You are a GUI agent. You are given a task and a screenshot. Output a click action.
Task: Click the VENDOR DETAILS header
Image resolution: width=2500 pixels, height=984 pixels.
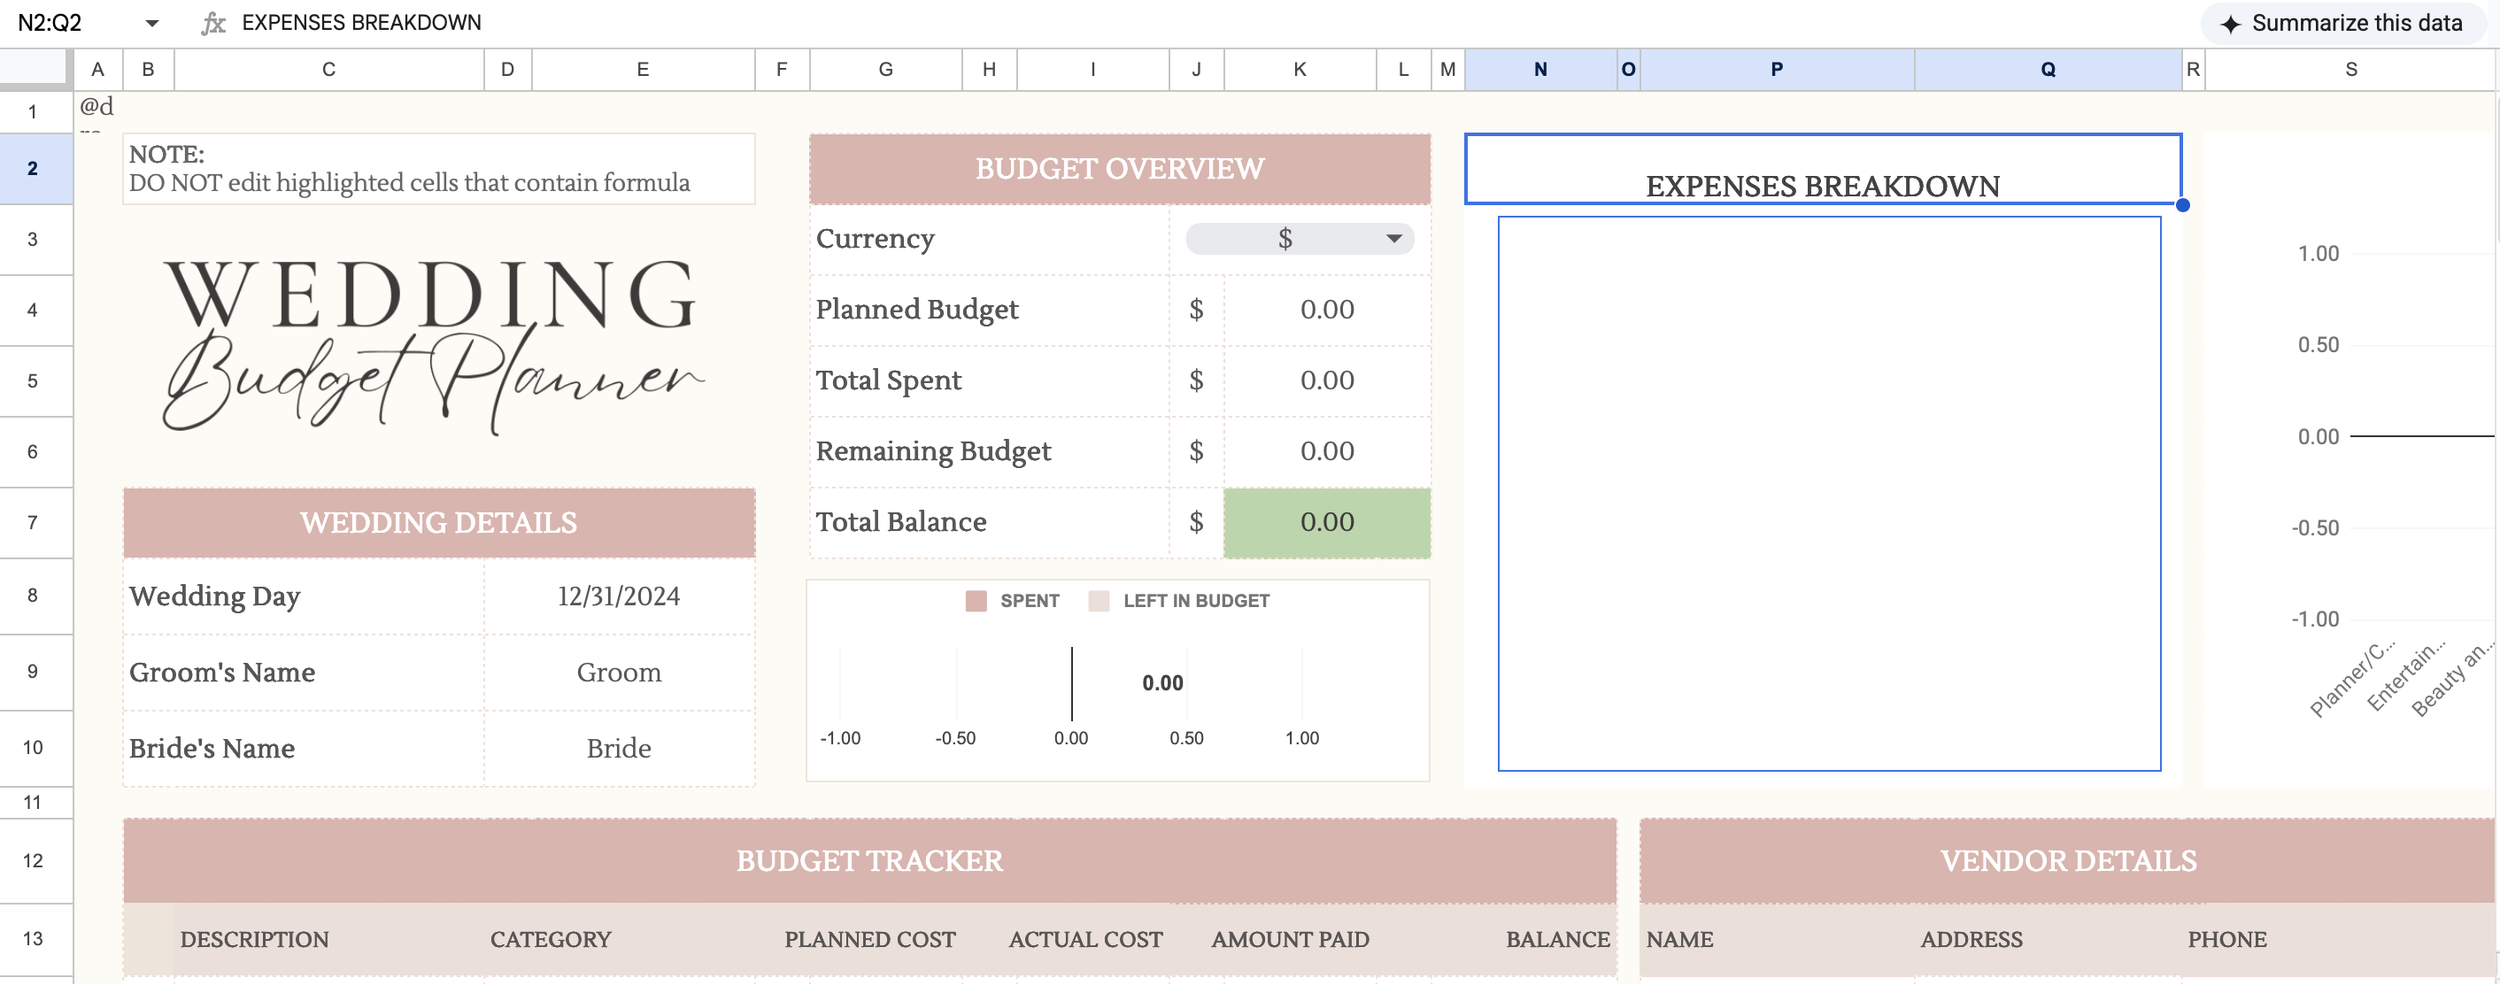[x=2068, y=861]
